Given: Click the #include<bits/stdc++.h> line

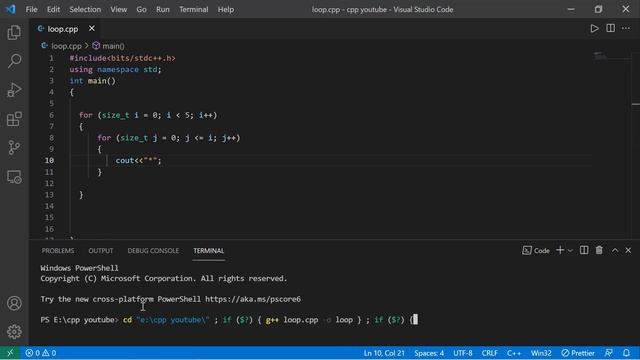Looking at the screenshot, I should pos(122,58).
